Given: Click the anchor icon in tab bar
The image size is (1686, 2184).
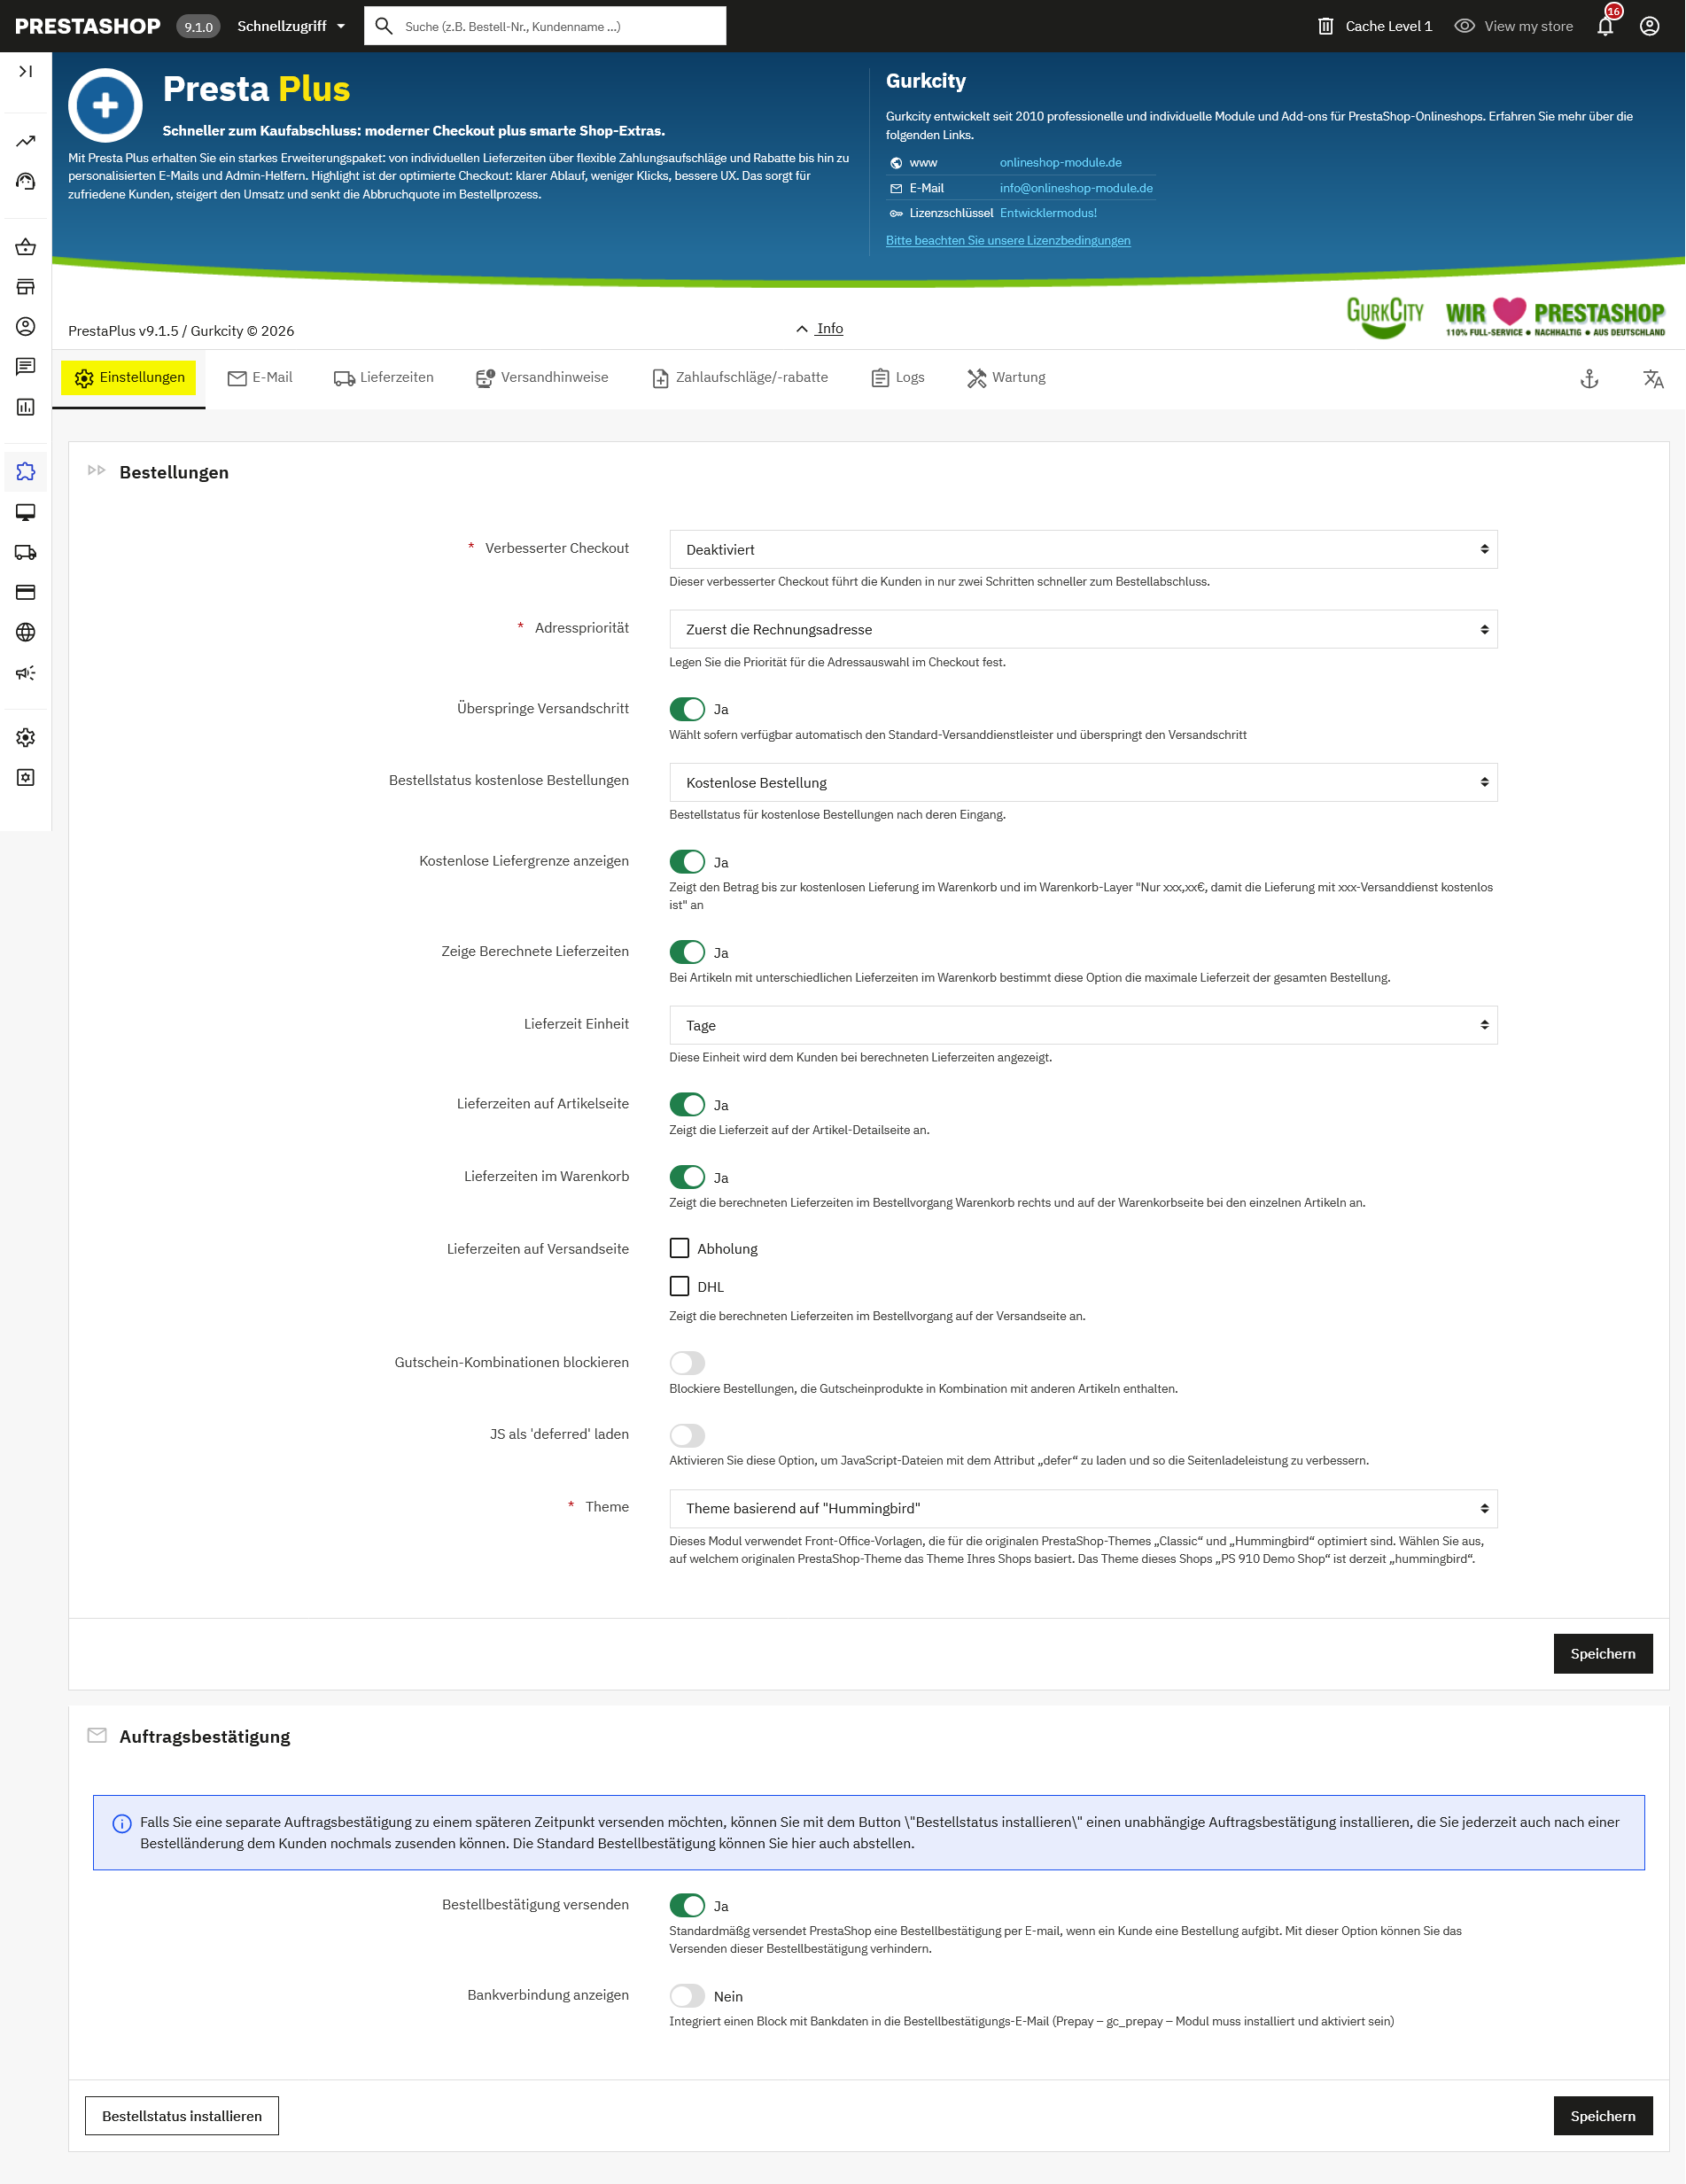Looking at the screenshot, I should (x=1590, y=379).
